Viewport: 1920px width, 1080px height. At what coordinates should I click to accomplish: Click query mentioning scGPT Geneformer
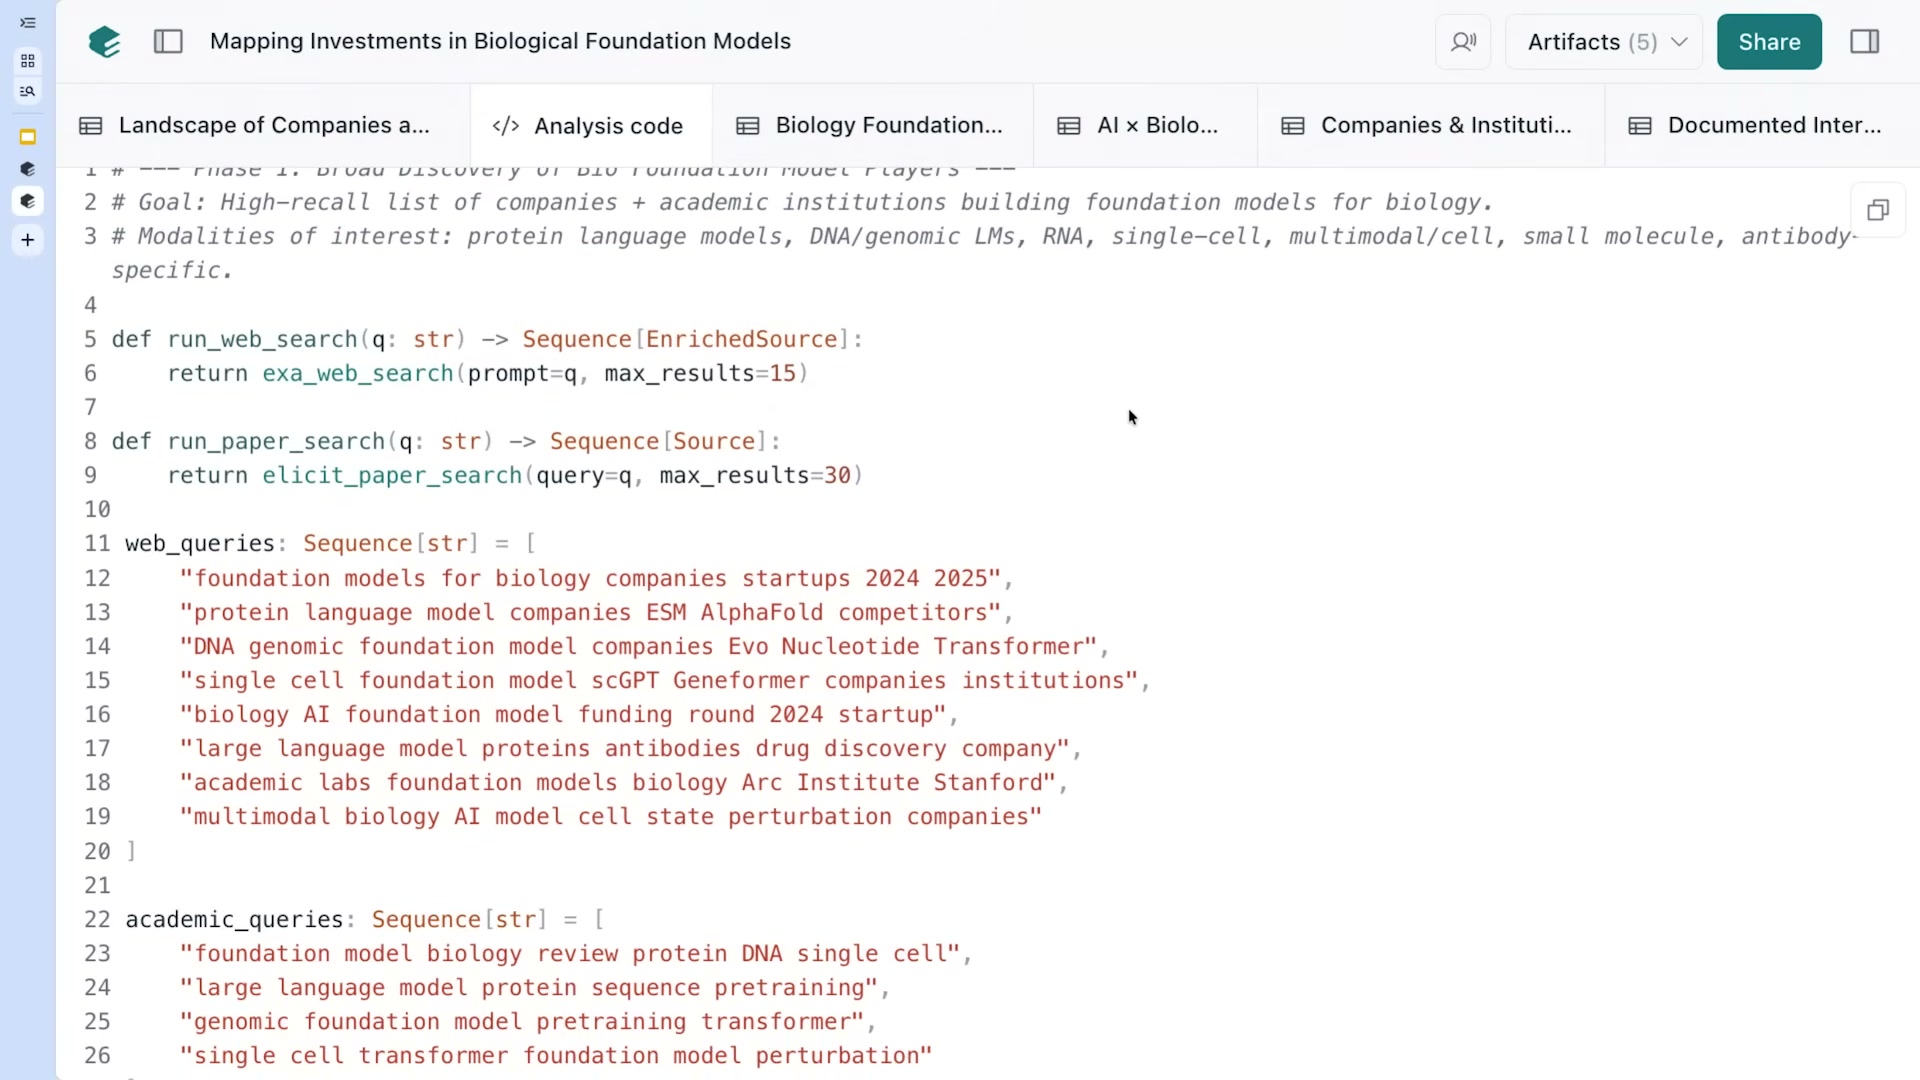pyautogui.click(x=665, y=681)
